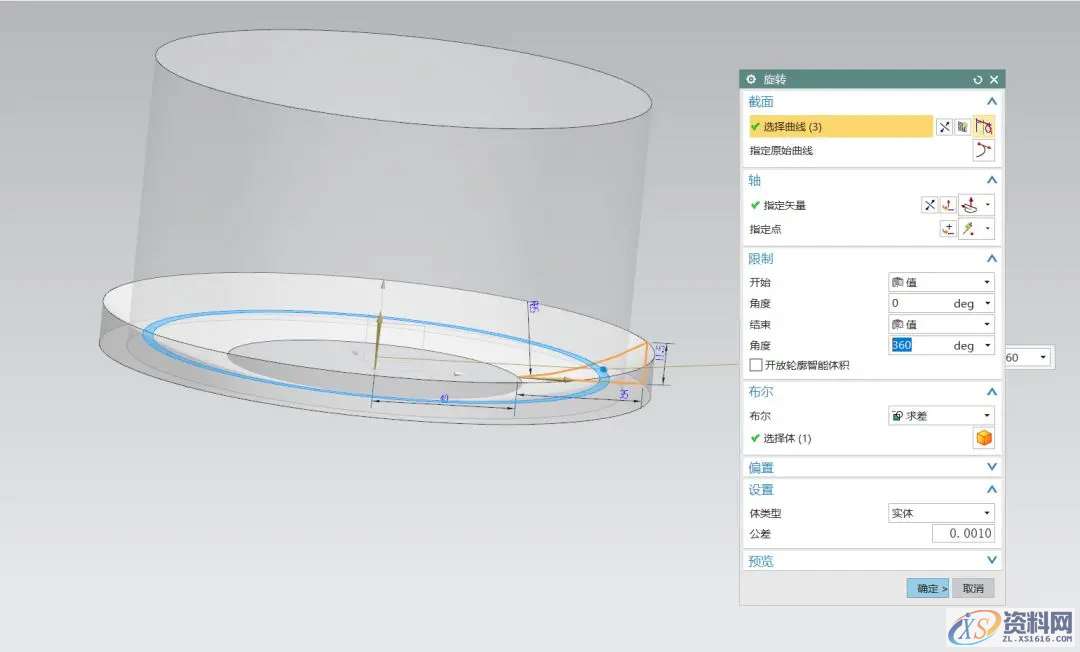Click the settings gear icon in 旋转 dialog title
This screenshot has width=1080, height=652.
click(x=752, y=79)
